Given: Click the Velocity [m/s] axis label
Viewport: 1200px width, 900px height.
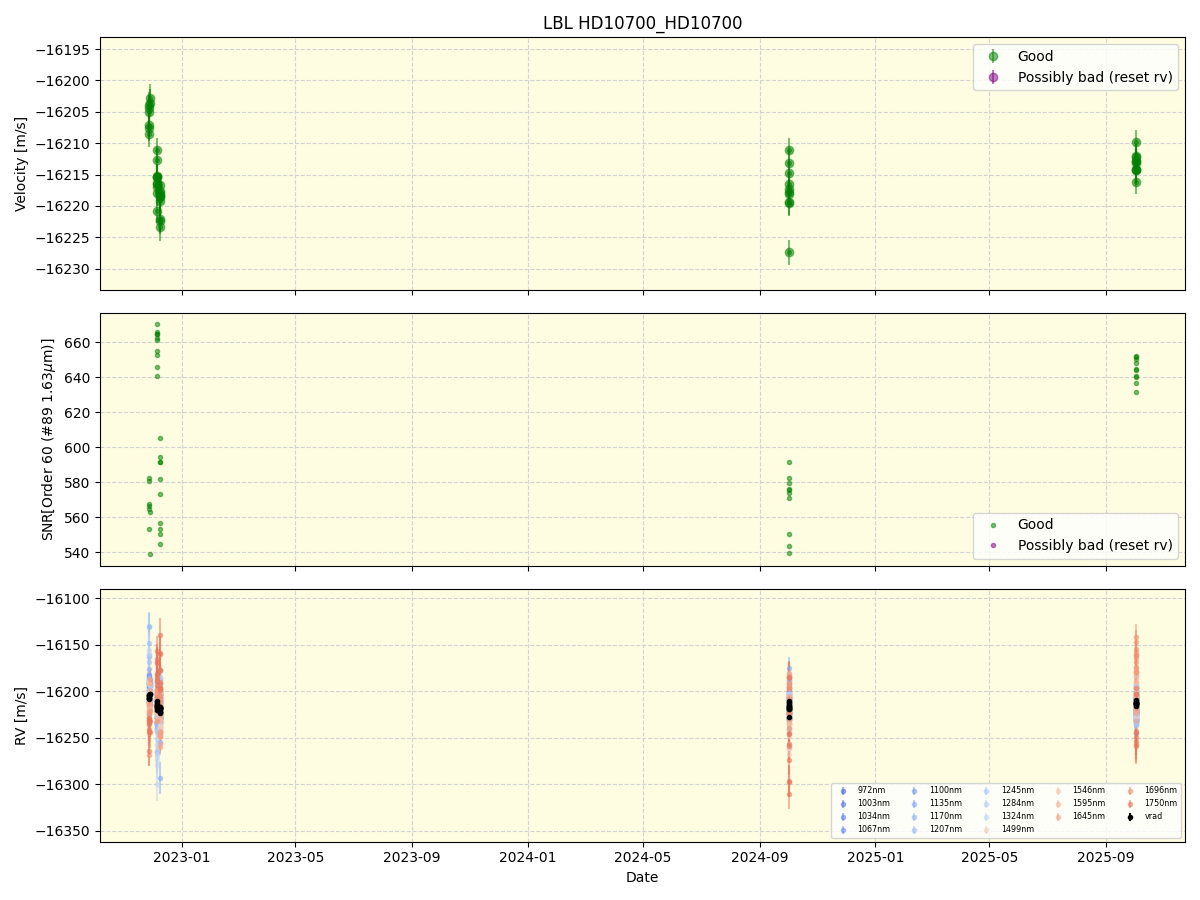Looking at the screenshot, I should (x=21, y=164).
